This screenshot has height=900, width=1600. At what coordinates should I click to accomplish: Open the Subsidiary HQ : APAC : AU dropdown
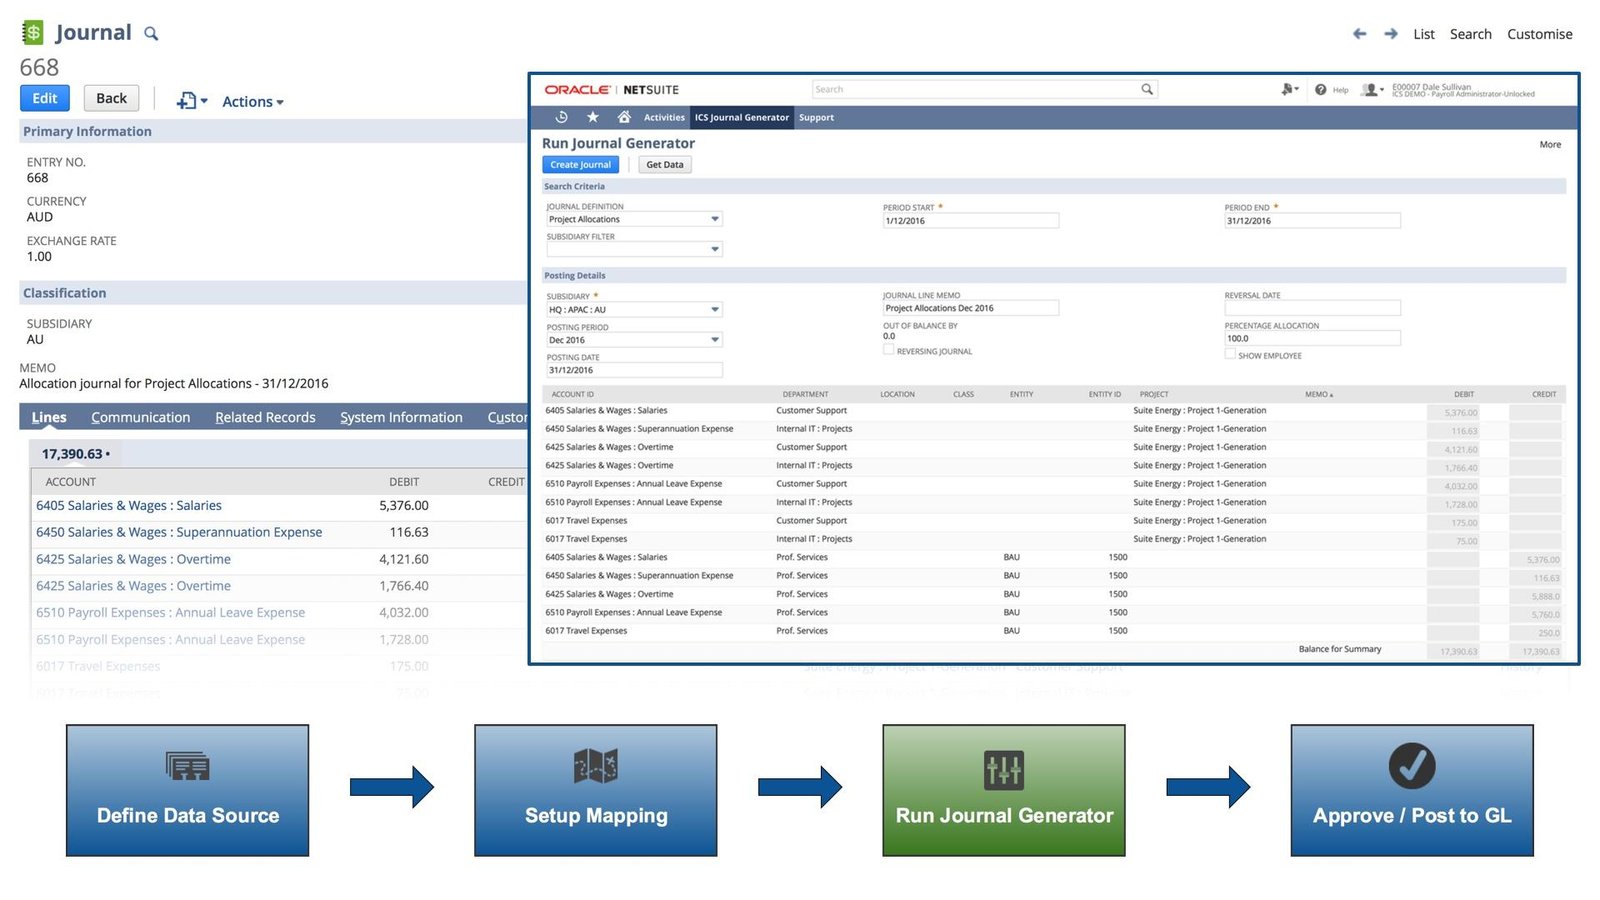(x=634, y=310)
